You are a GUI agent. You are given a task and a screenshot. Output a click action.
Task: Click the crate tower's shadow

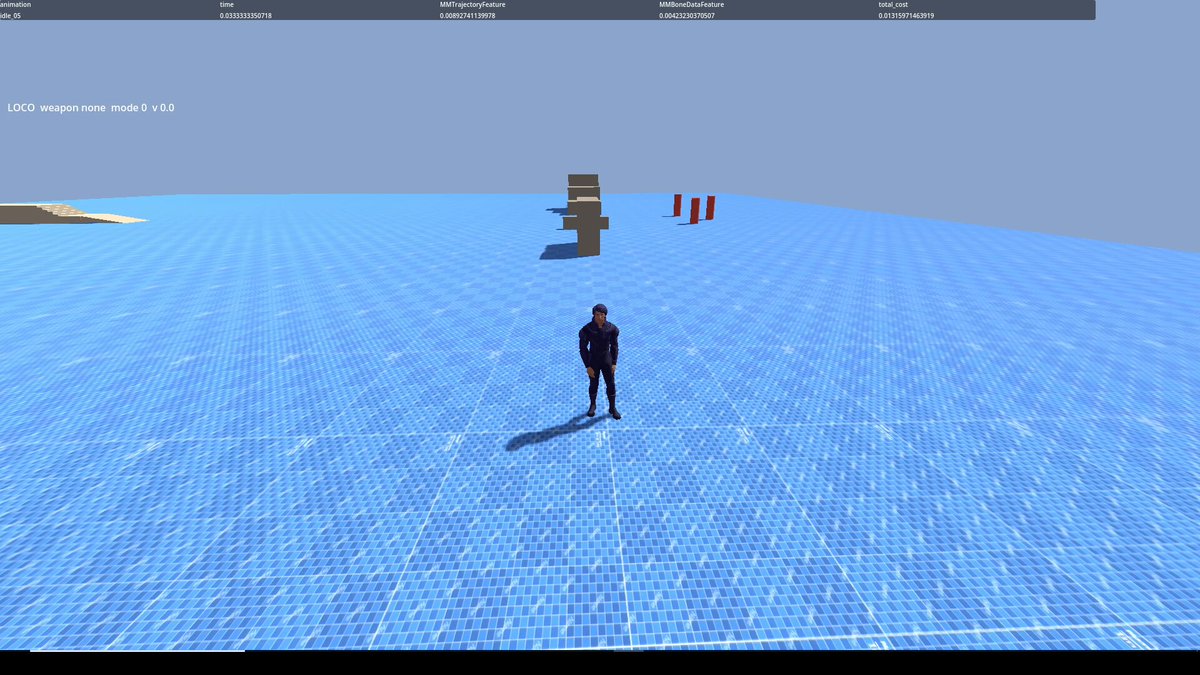tap(559, 250)
